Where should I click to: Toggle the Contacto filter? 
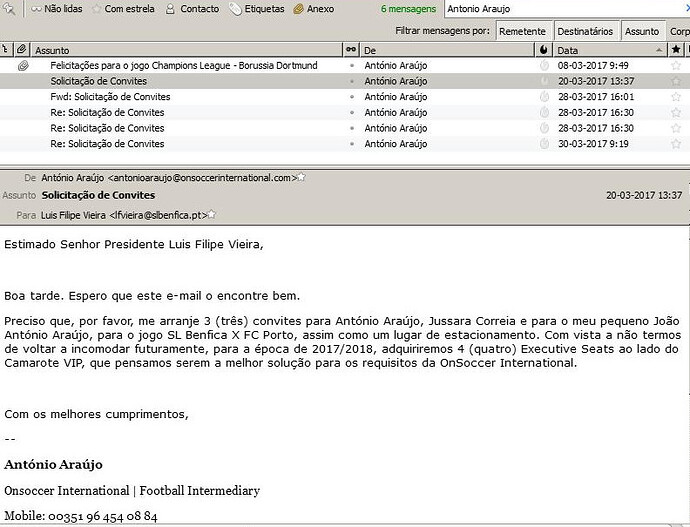tap(192, 9)
